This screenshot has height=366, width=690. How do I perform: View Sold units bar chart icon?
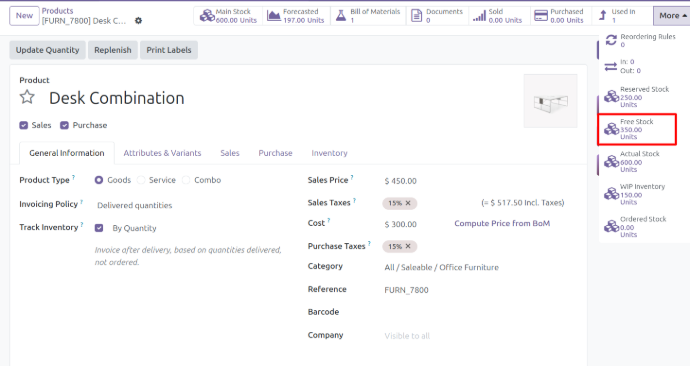point(479,16)
